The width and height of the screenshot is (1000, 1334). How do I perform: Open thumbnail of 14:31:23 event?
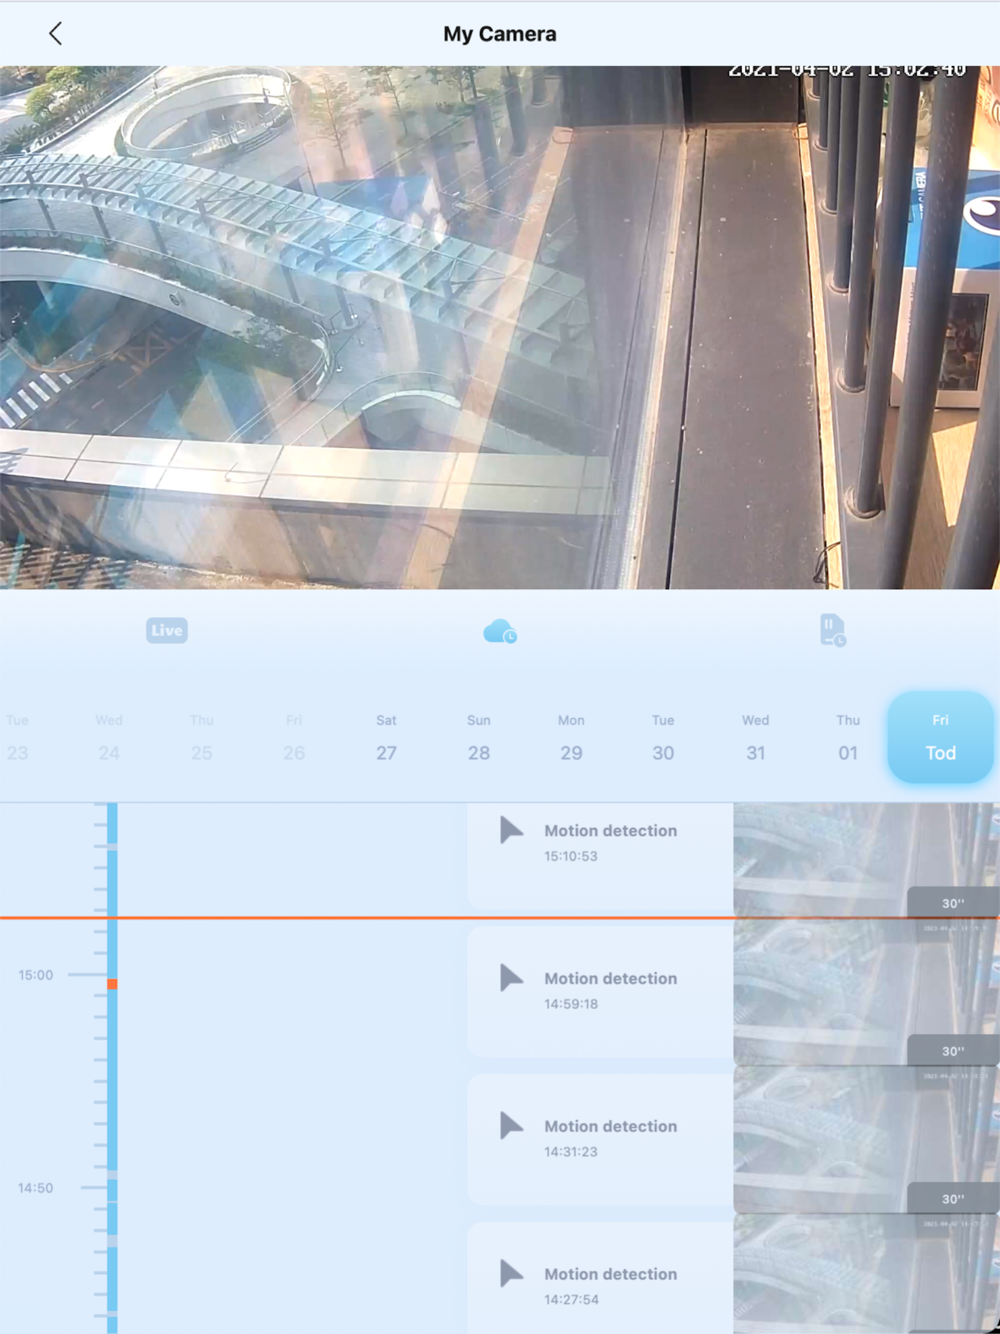click(x=866, y=1140)
